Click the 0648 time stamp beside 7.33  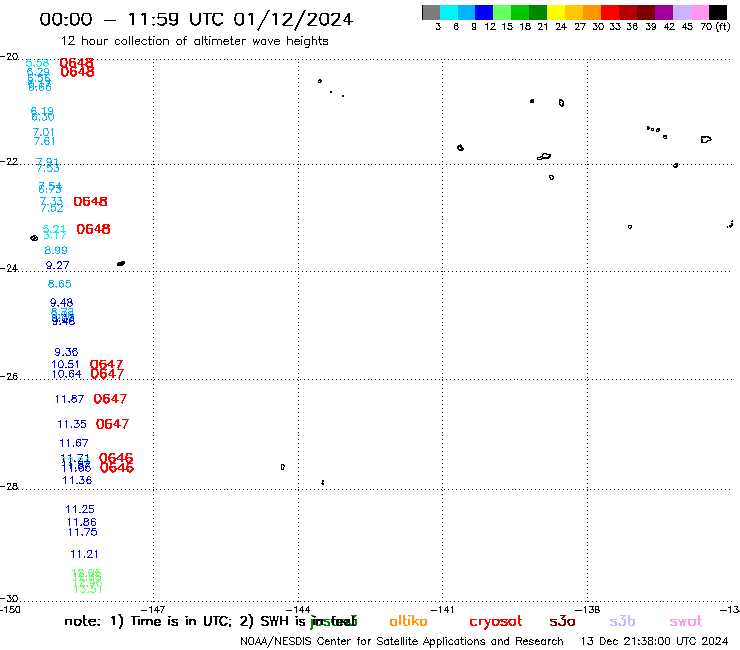click(90, 202)
